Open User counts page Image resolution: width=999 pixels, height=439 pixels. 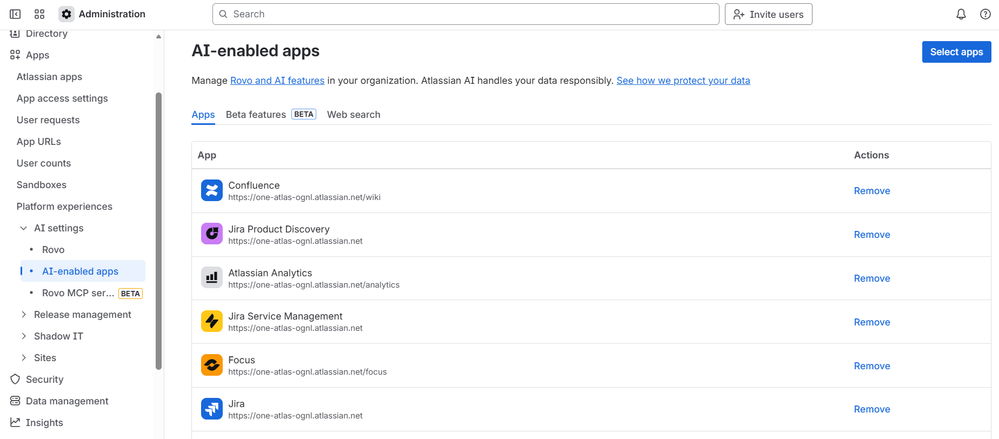(x=43, y=163)
